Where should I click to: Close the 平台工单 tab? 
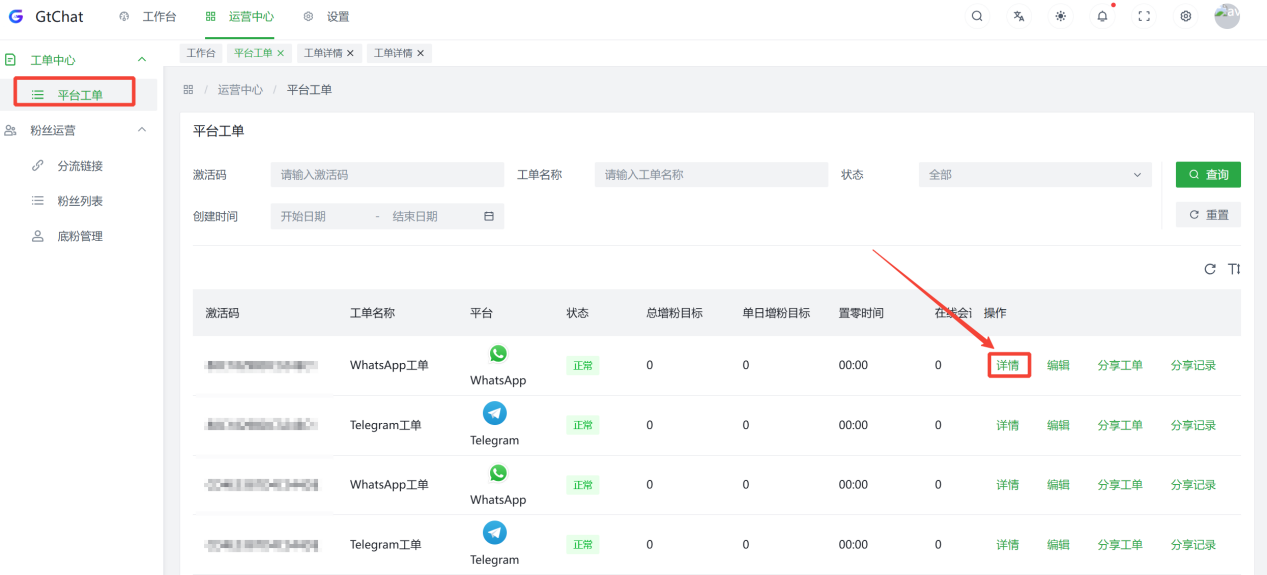[x=281, y=53]
